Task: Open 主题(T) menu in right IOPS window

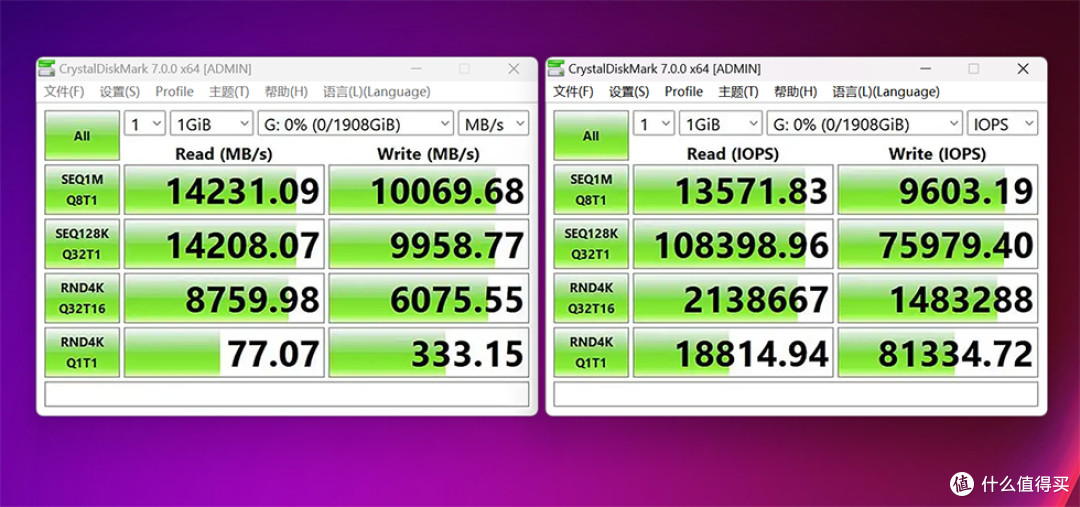Action: coord(738,92)
